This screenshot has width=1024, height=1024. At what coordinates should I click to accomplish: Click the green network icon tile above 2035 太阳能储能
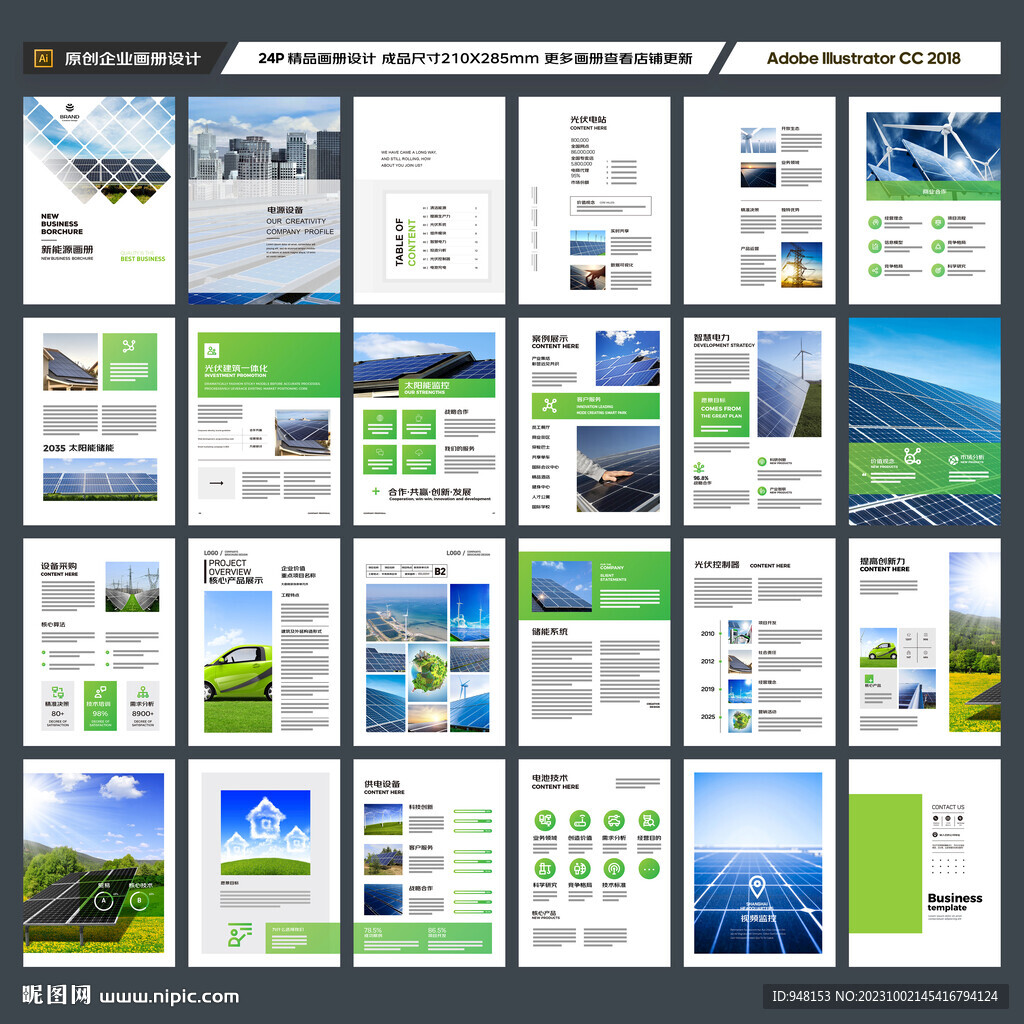point(129,362)
